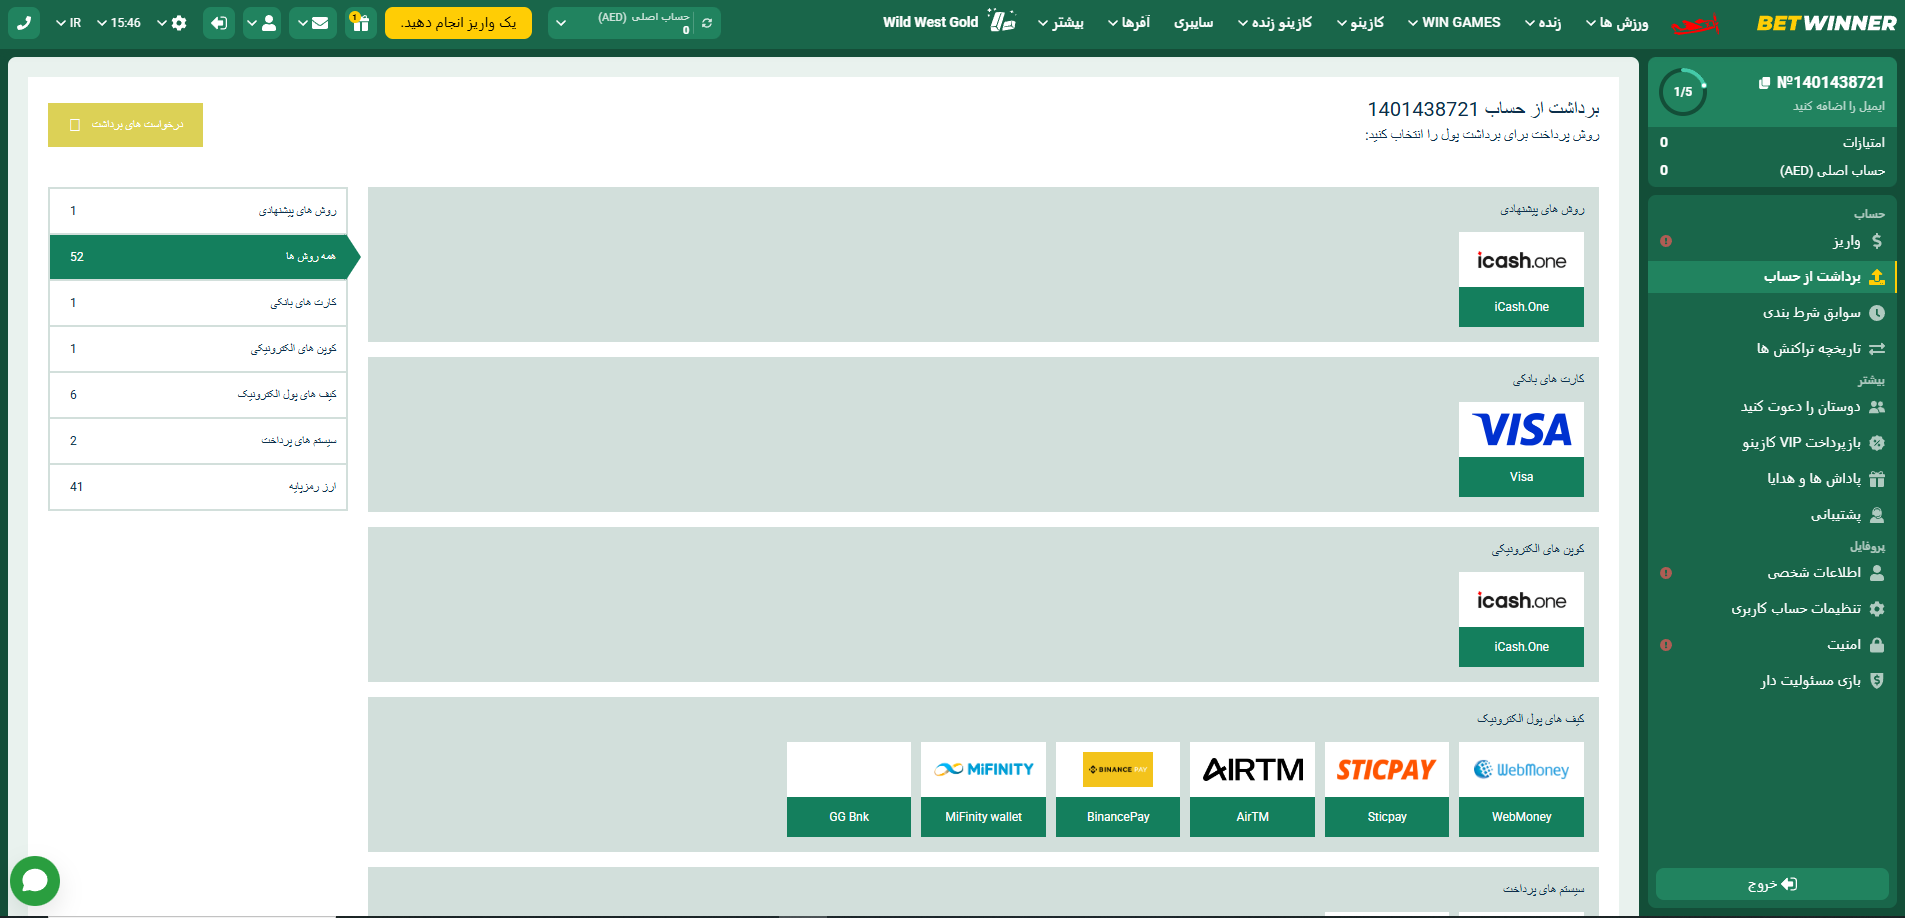Click the yellow یک واریز انجام دهید button
This screenshot has height=918, width=1905.
(458, 23)
